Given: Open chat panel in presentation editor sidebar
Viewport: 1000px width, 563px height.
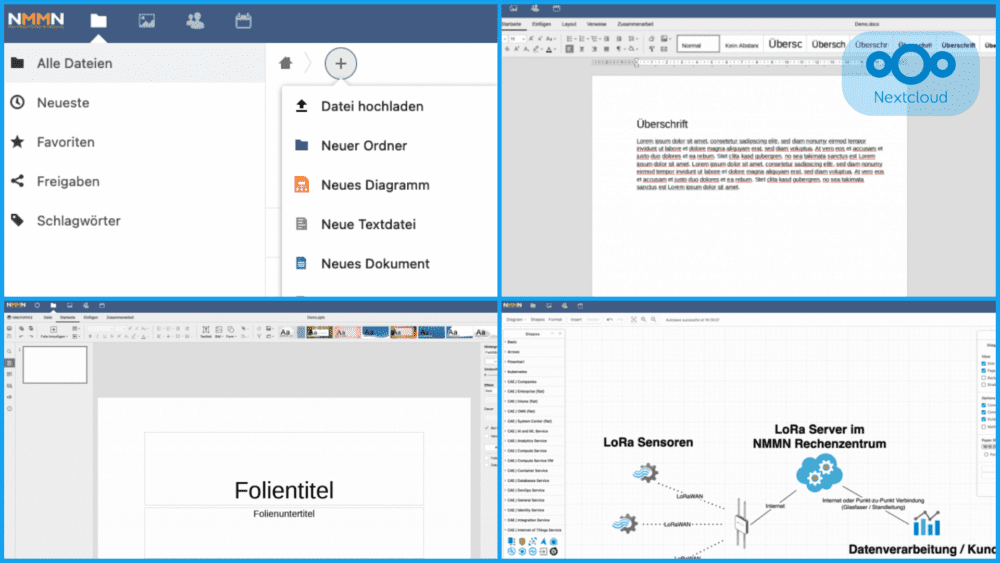Looking at the screenshot, I should 9,386.
